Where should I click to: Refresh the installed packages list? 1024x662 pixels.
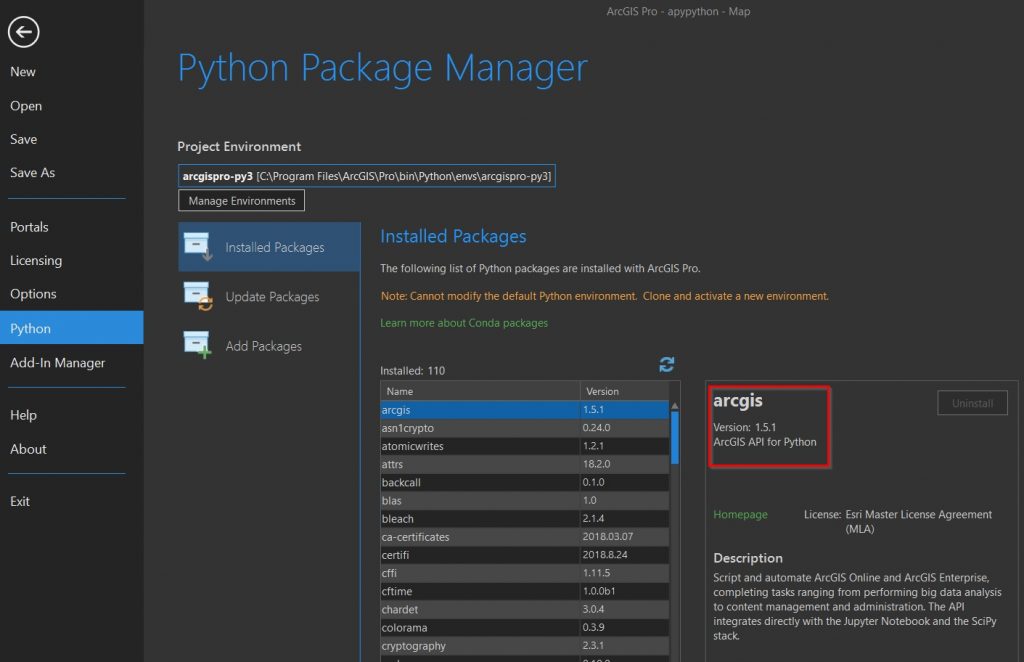(666, 364)
